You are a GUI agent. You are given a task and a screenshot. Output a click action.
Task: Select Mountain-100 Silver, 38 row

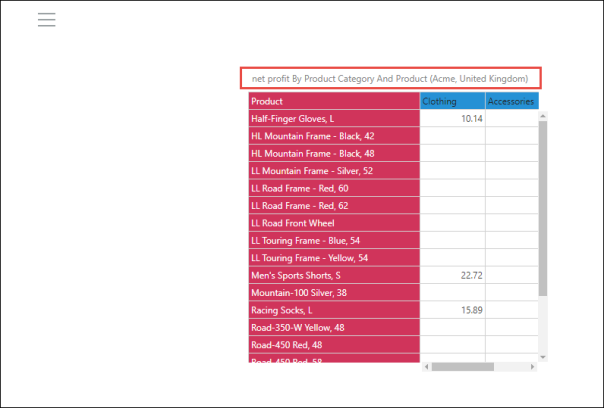tap(333, 293)
